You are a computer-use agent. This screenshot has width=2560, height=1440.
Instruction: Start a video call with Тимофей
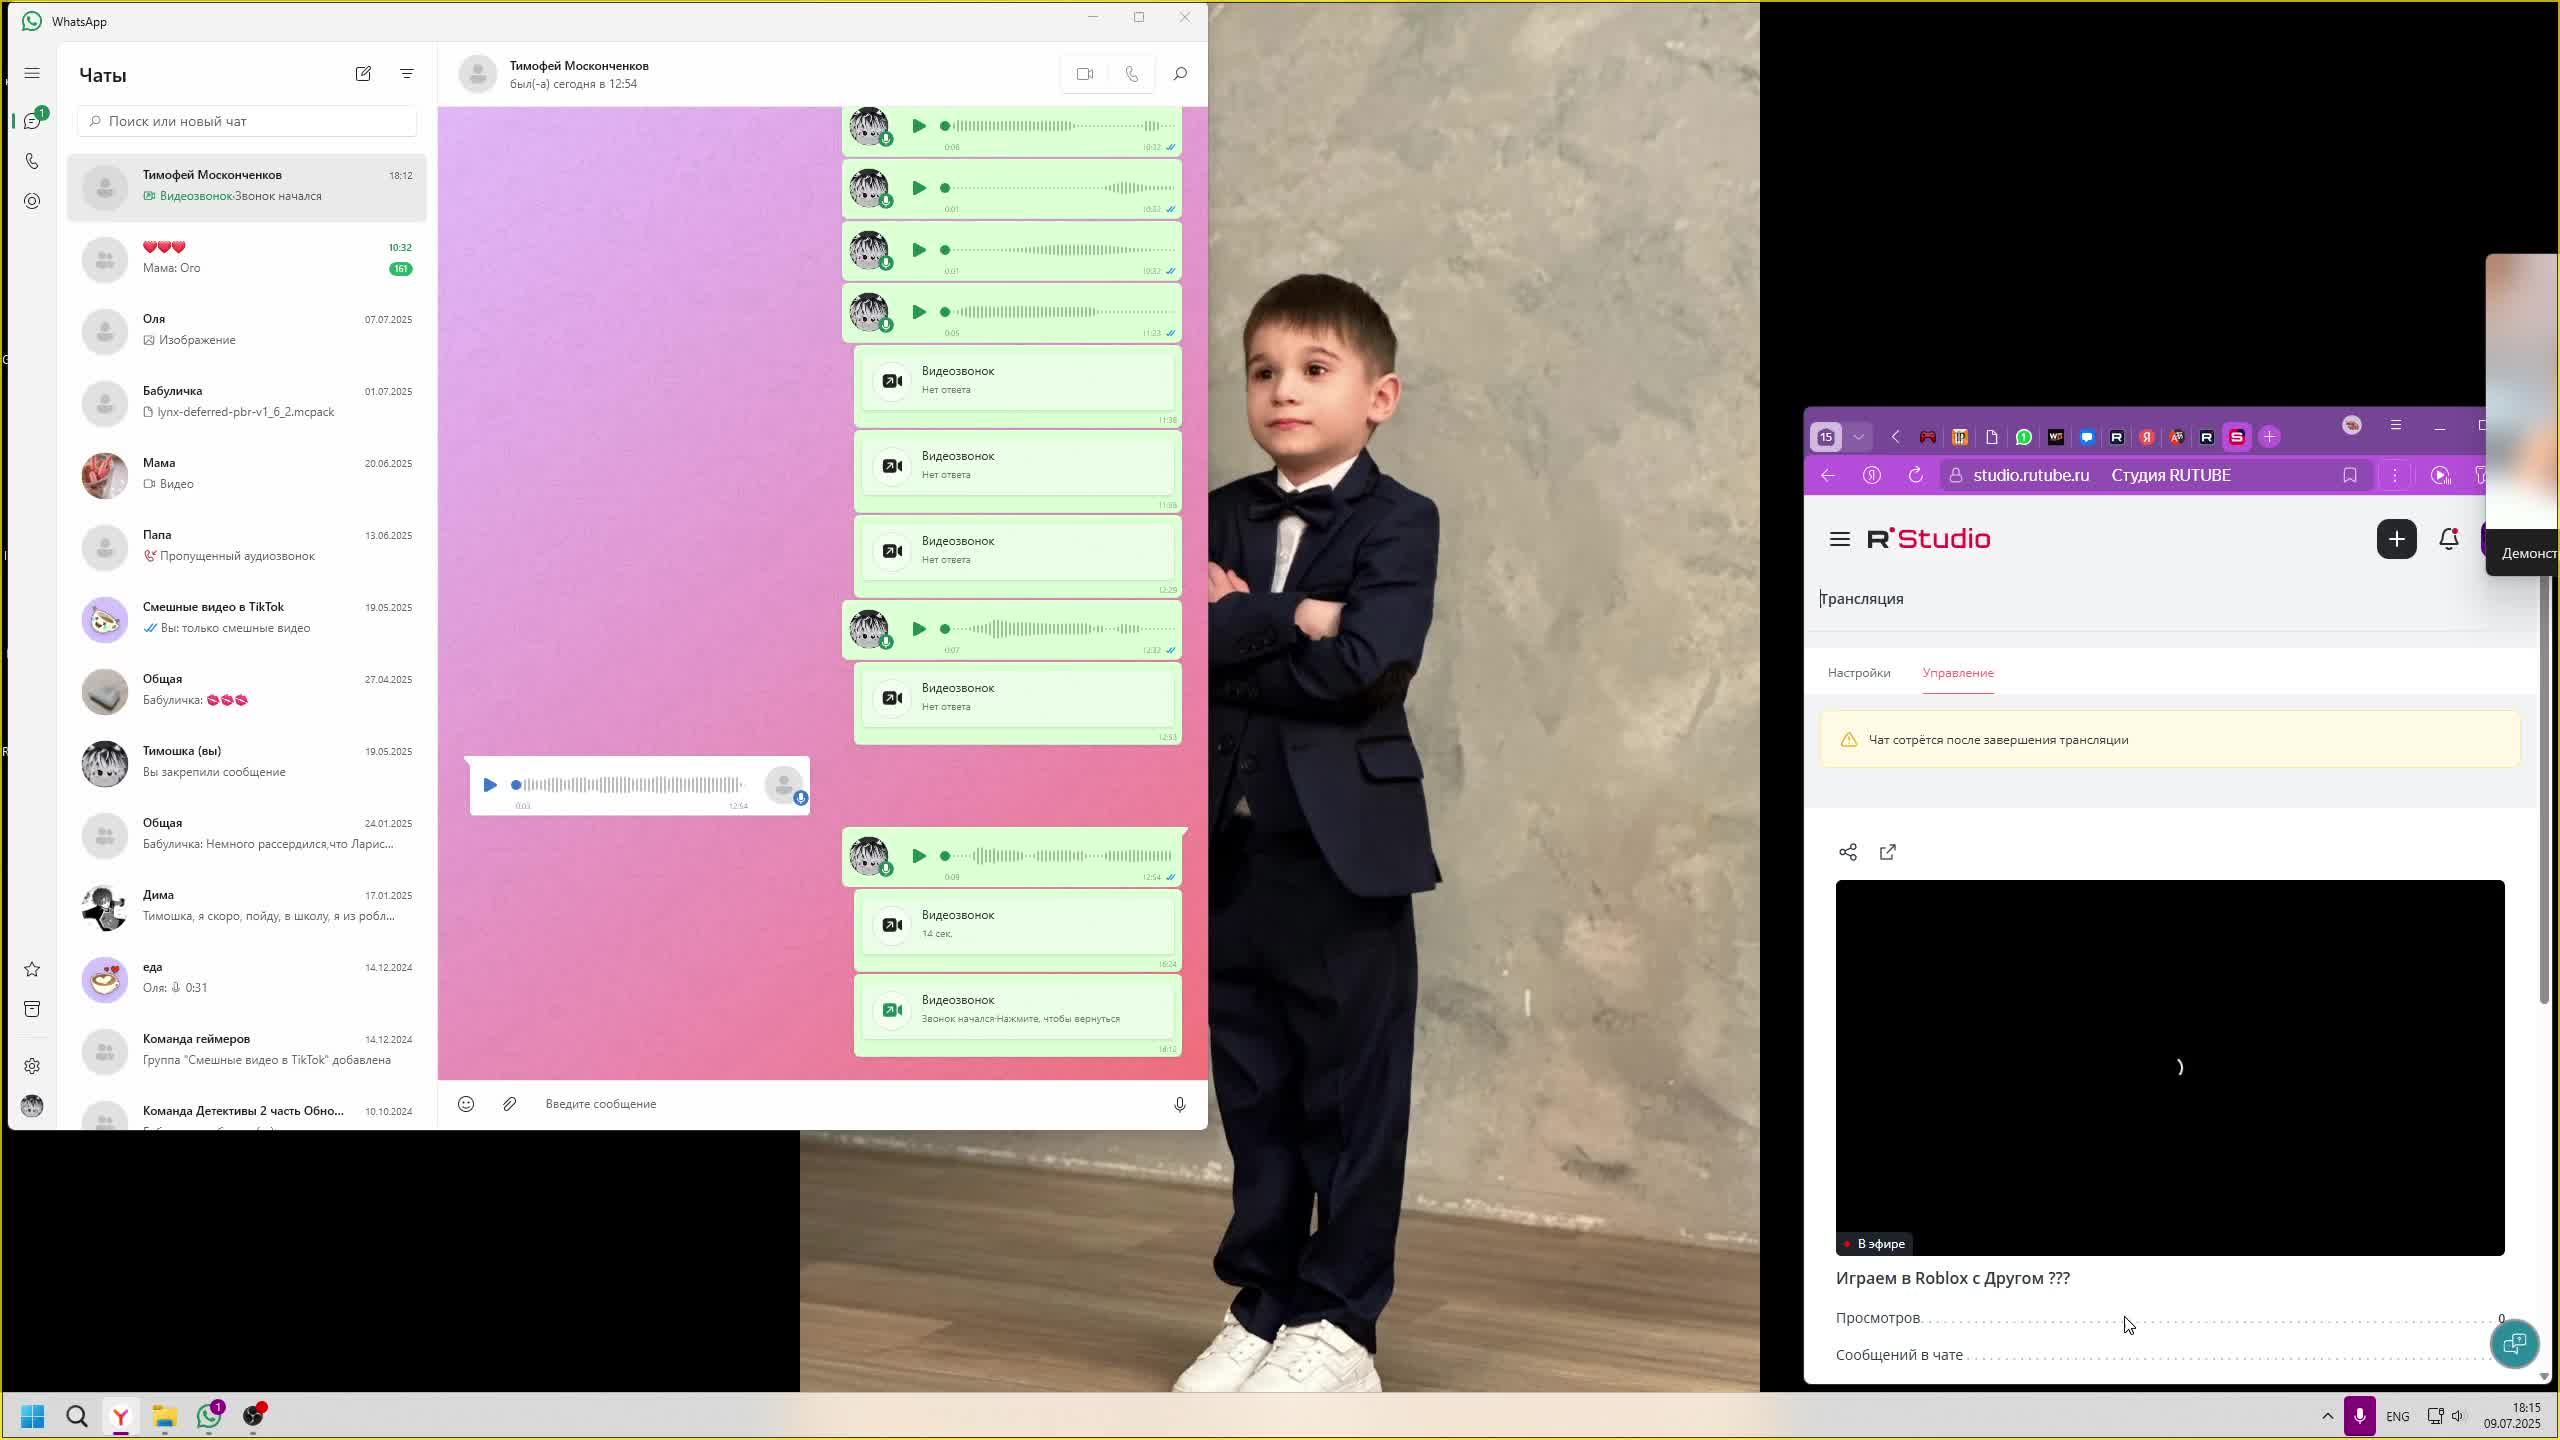pos(1085,74)
